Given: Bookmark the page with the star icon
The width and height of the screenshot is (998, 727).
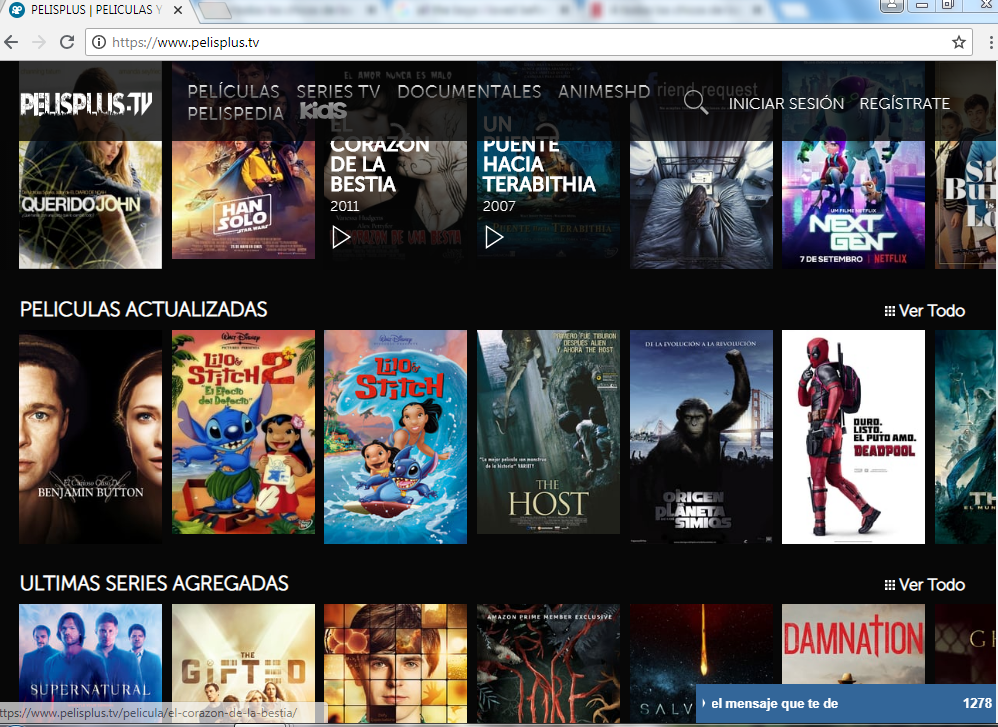Looking at the screenshot, I should (x=959, y=43).
